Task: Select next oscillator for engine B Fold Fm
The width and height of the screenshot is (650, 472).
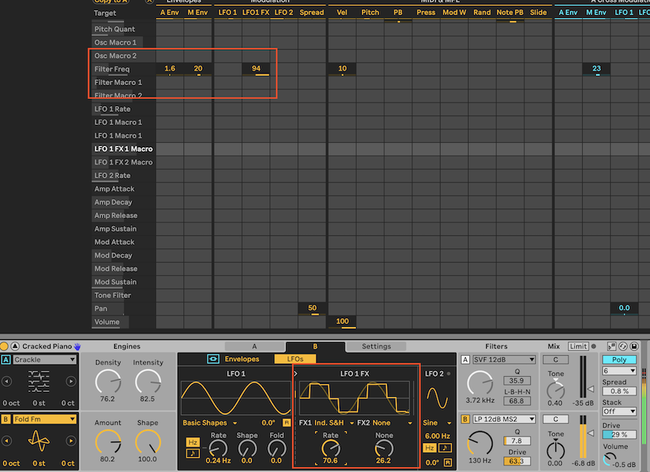Action: [71, 441]
